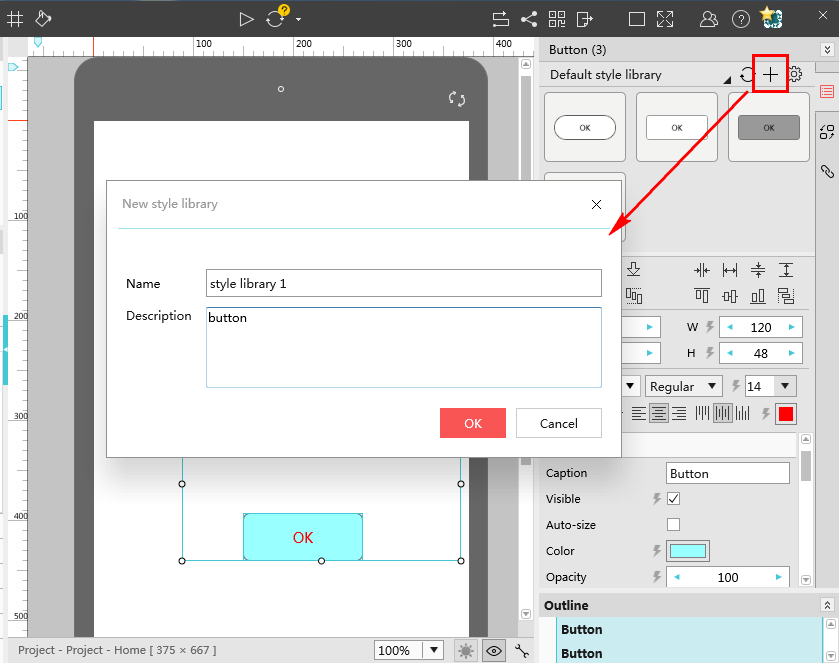The height and width of the screenshot is (663, 839).
Task: Decrease height value 48
Action: (730, 353)
